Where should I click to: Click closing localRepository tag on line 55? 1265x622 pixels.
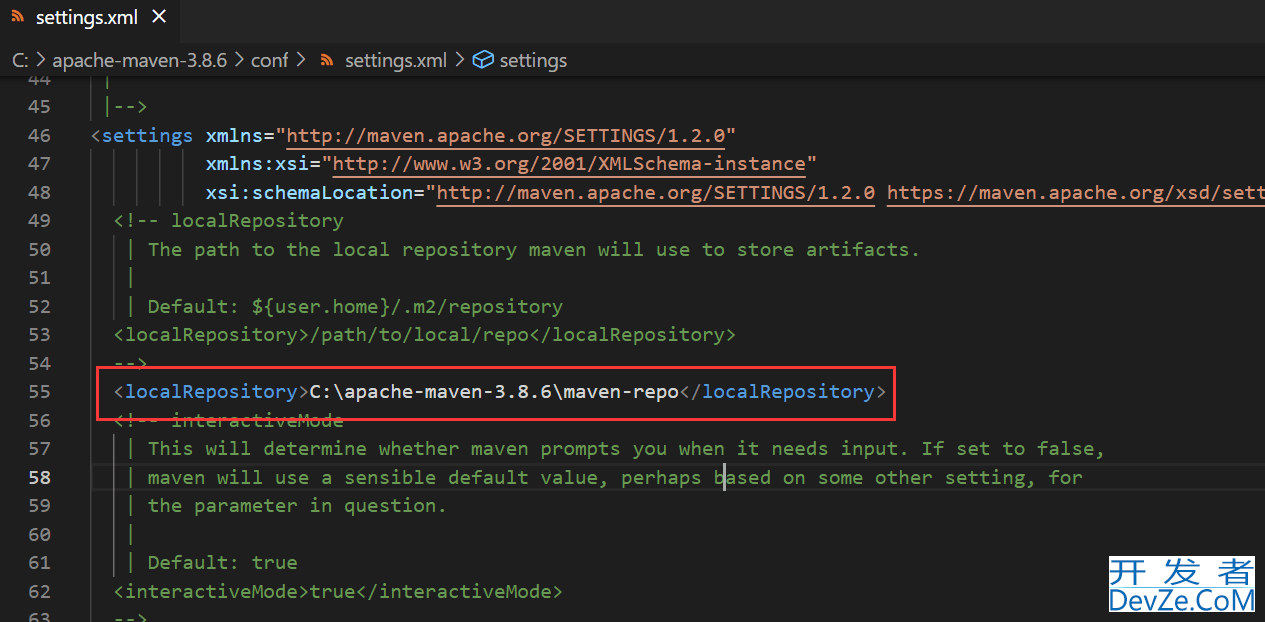782,391
